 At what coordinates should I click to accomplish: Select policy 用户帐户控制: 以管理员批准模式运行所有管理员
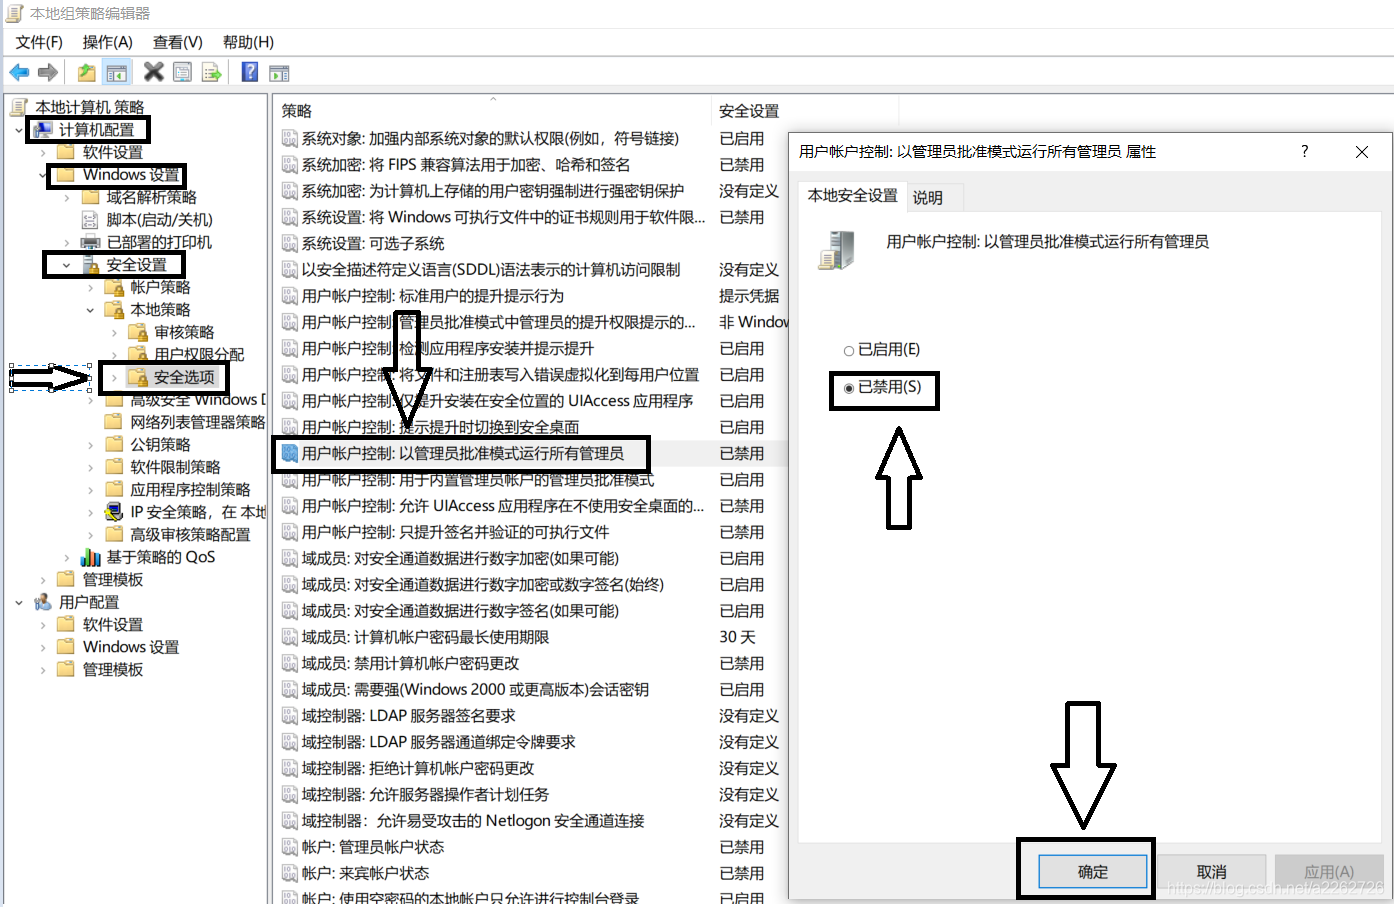pyautogui.click(x=463, y=454)
